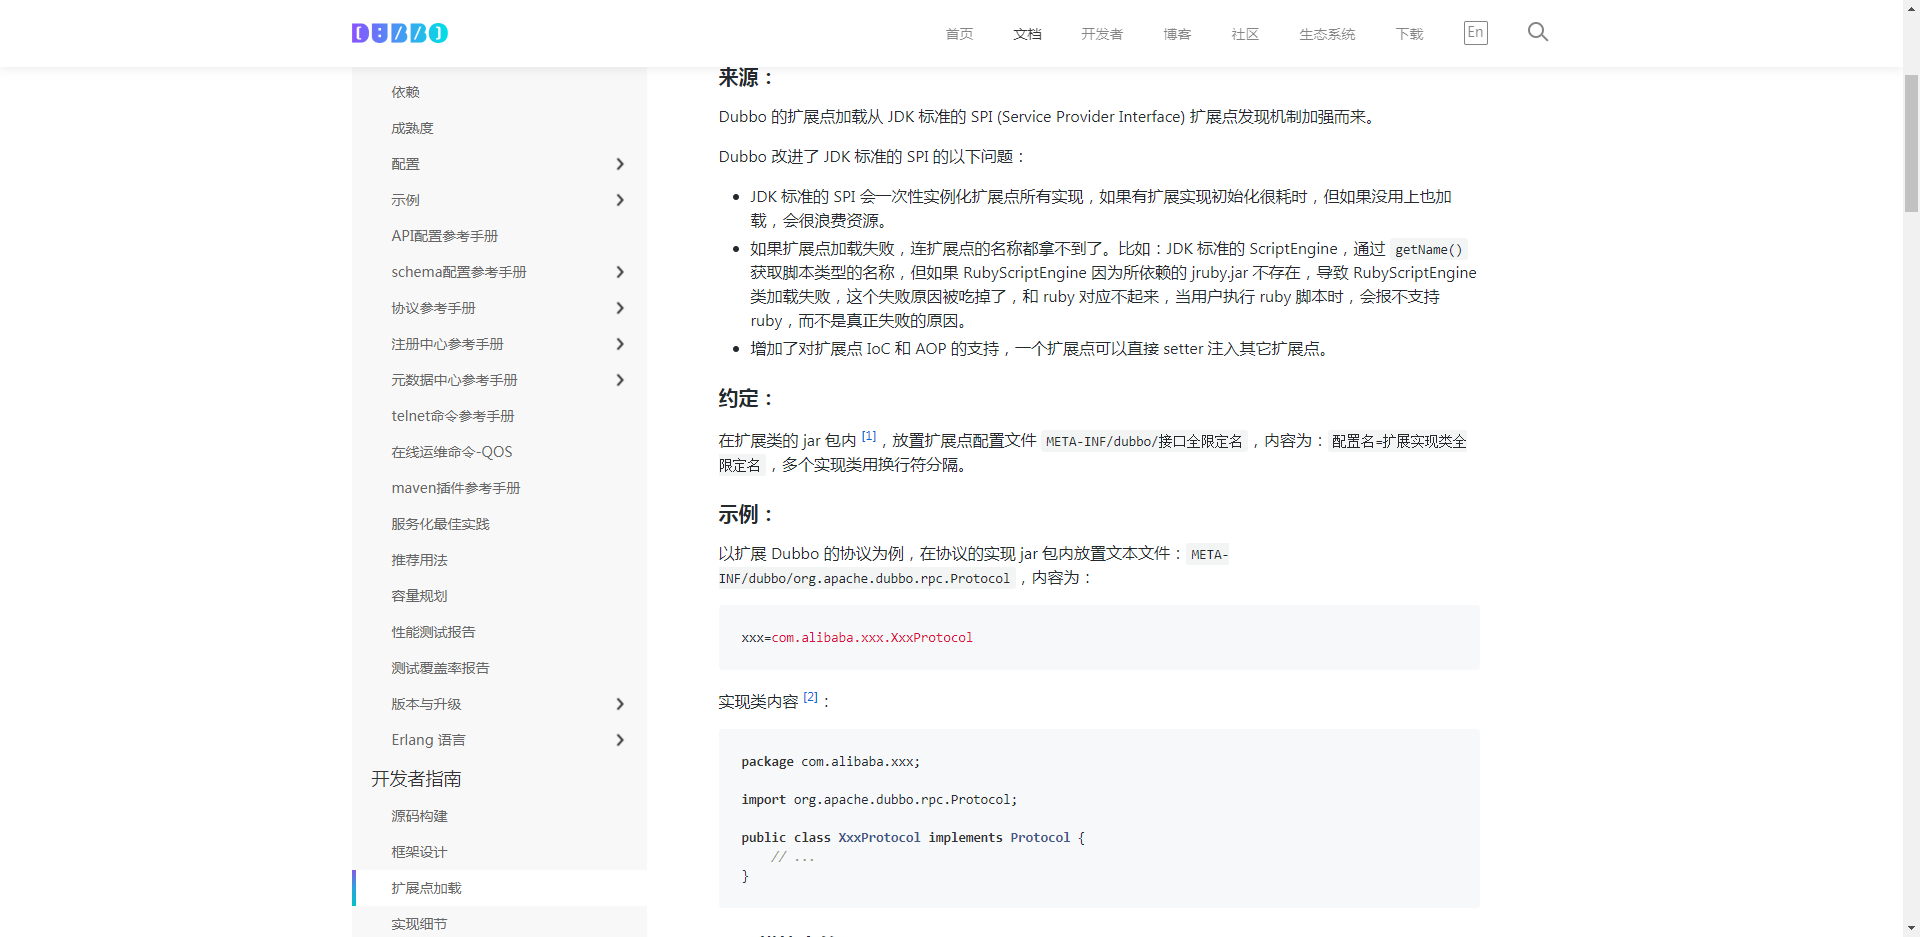Open 推荐用法 in the sidebar
This screenshot has width=1920, height=937.
tap(419, 560)
